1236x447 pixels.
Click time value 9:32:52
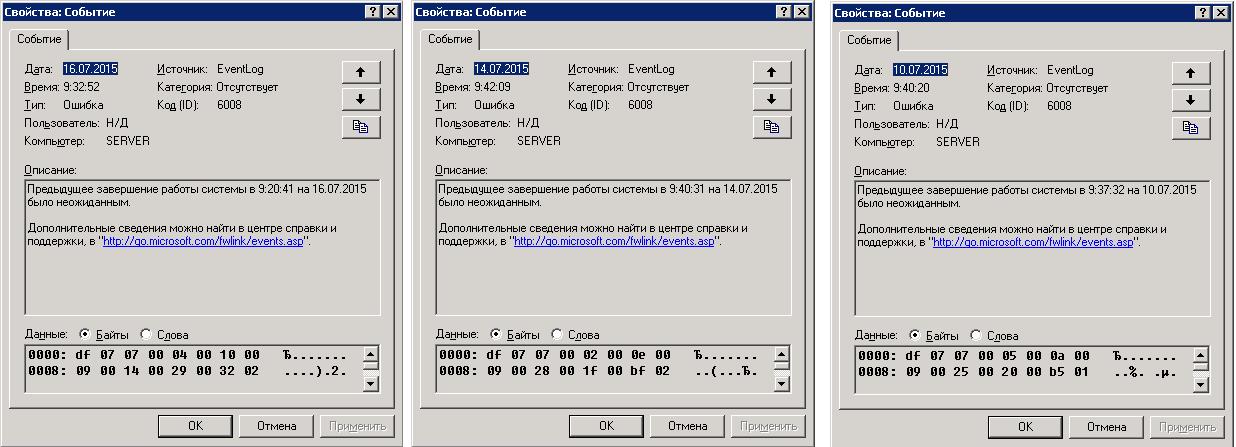pos(83,87)
